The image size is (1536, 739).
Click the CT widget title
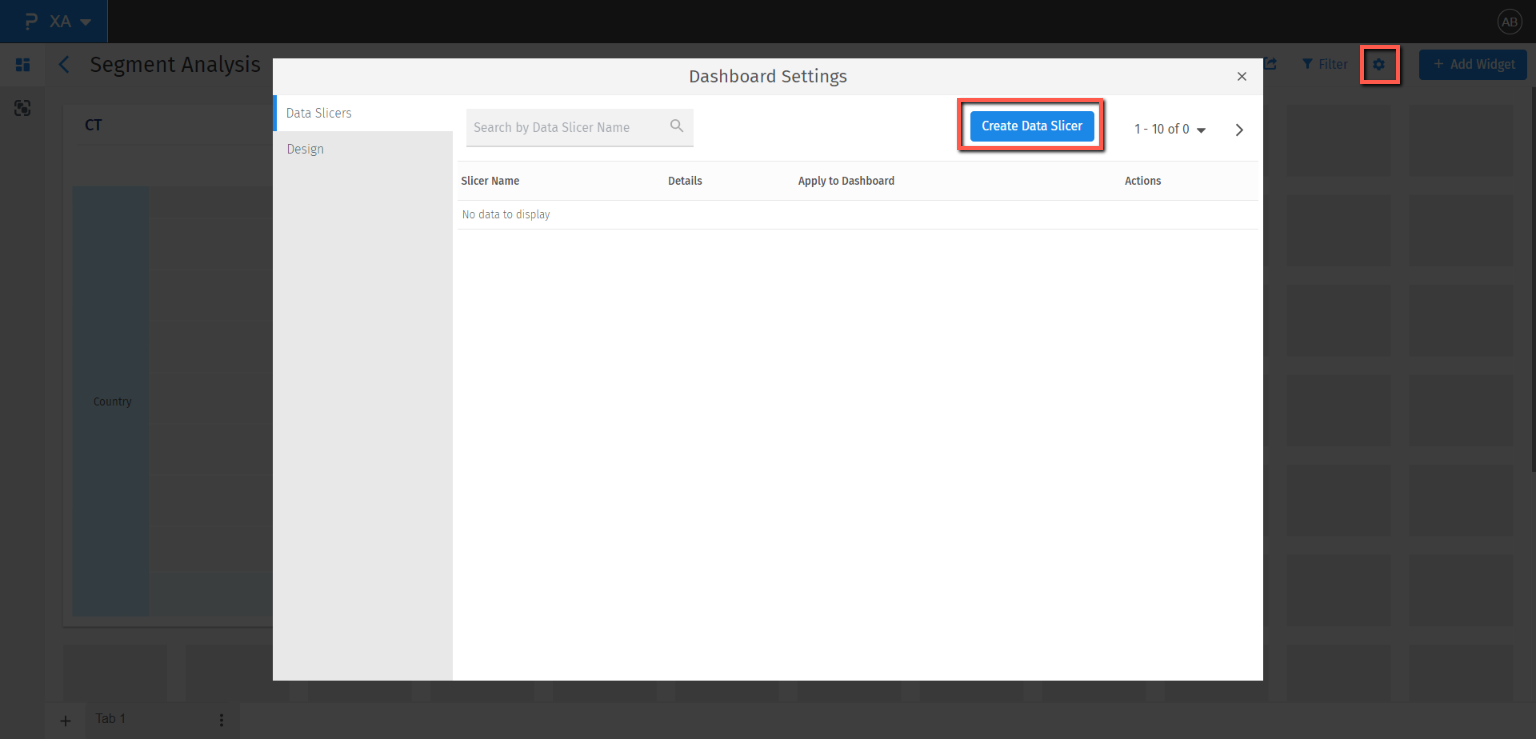(x=93, y=126)
